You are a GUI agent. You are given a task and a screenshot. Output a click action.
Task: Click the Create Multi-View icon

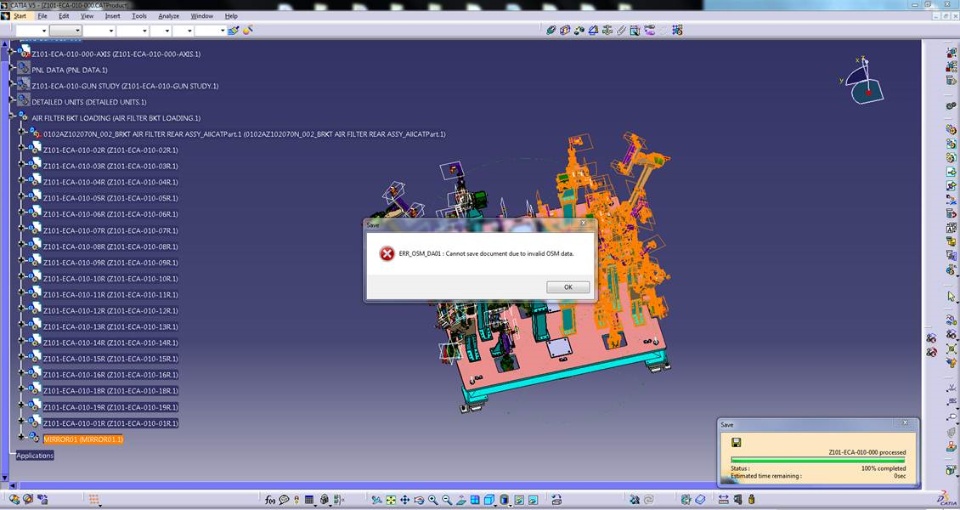click(475, 500)
